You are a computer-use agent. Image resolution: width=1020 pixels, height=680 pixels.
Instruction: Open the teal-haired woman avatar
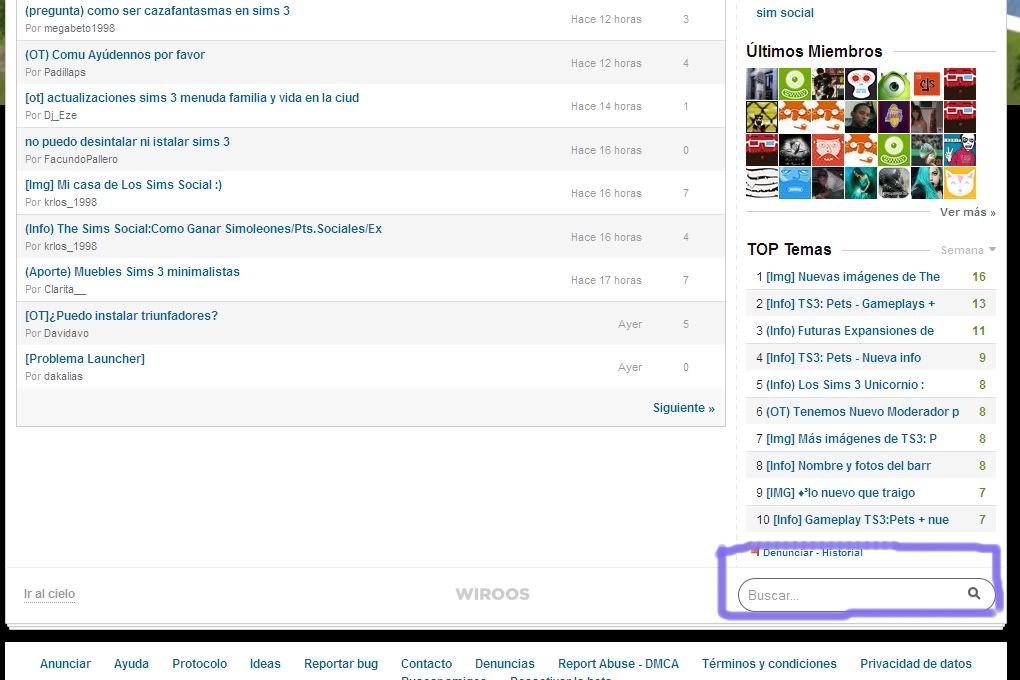tap(927, 183)
